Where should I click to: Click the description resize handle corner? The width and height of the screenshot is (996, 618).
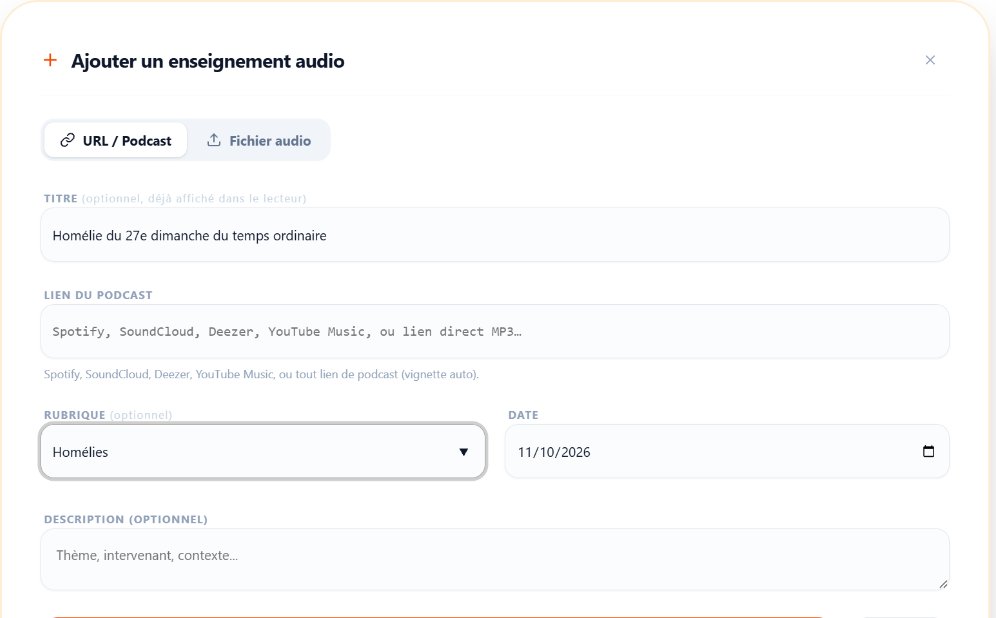pos(943,584)
